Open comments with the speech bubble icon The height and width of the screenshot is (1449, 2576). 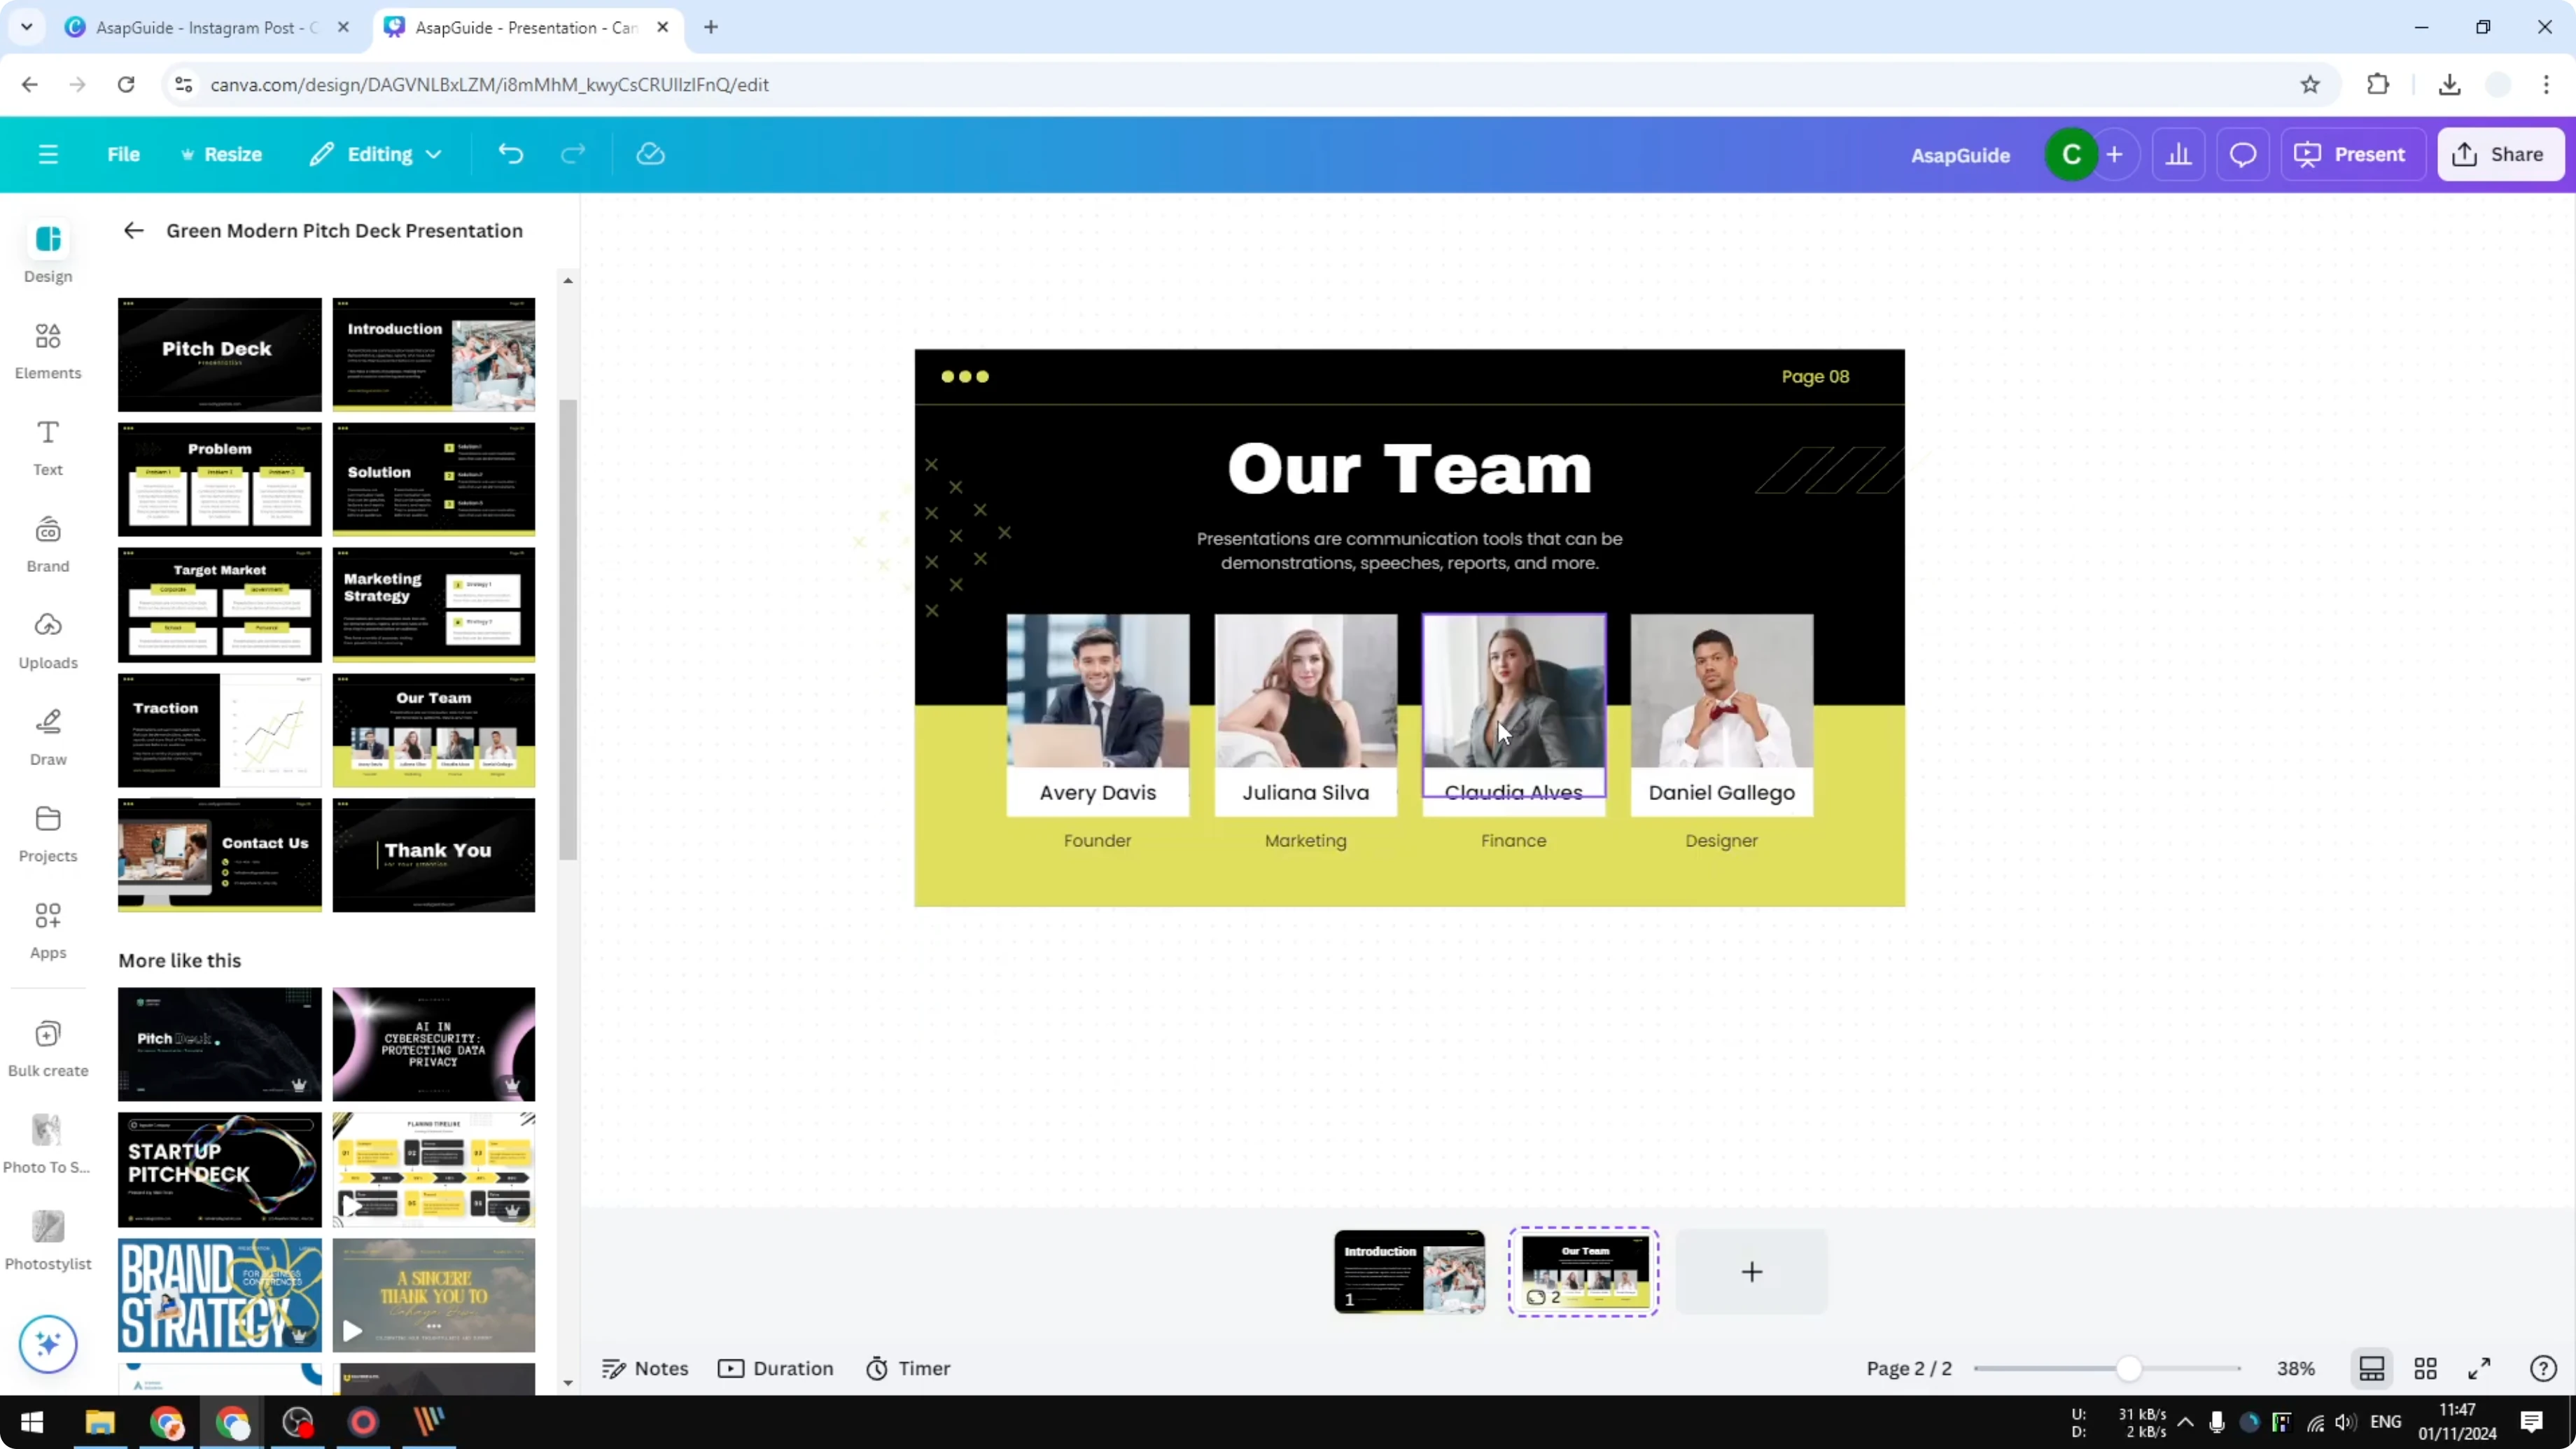pyautogui.click(x=2243, y=154)
